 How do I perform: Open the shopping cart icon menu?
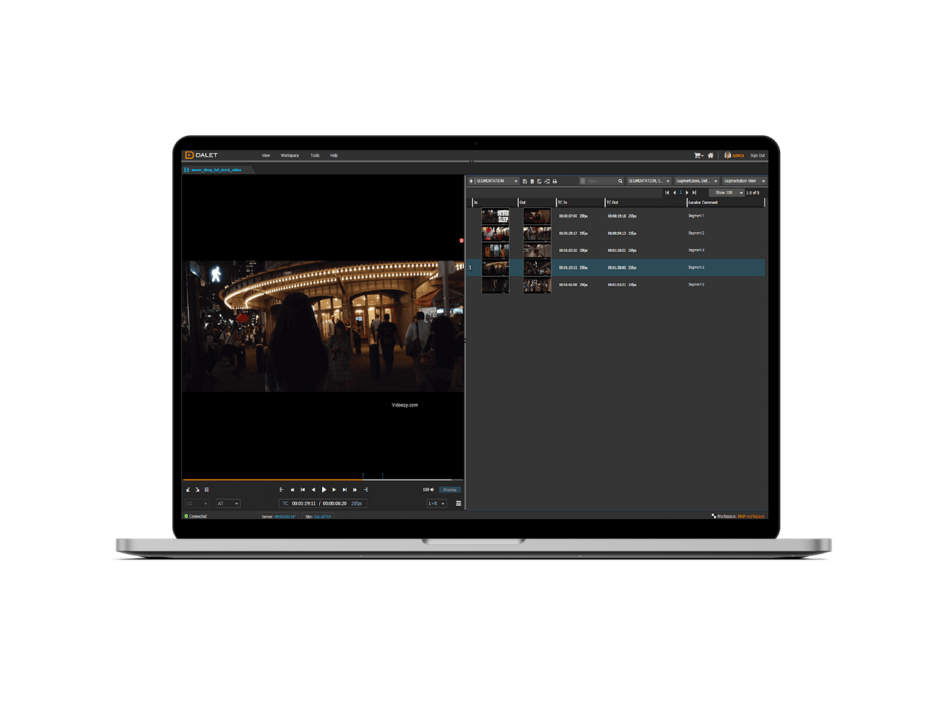click(x=698, y=155)
